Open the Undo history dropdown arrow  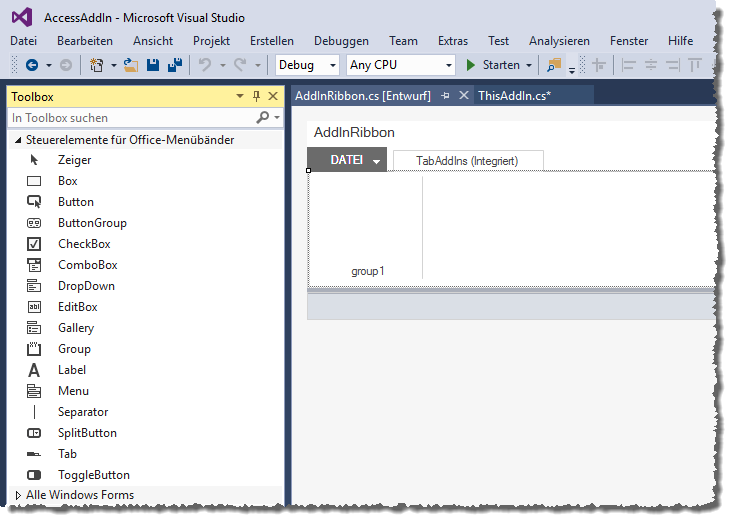[x=223, y=66]
